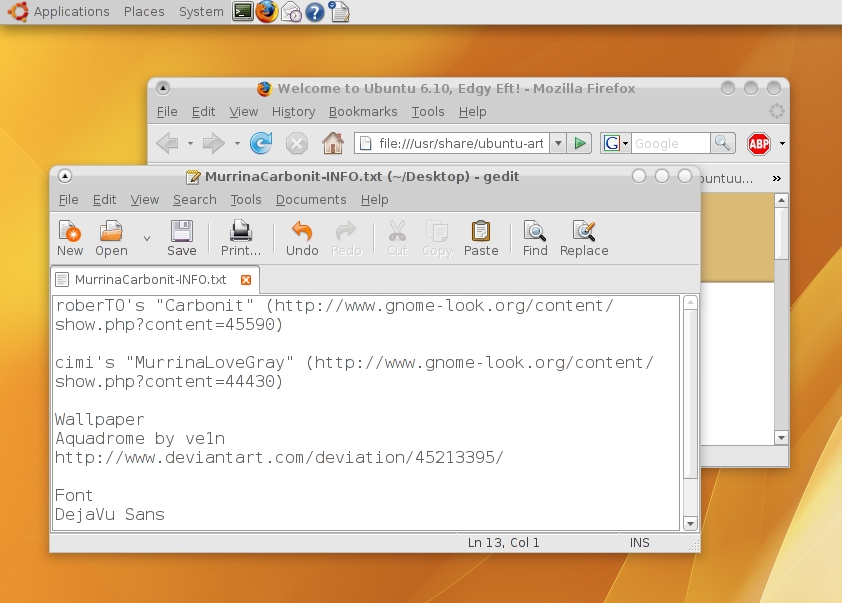Open the text editor launcher in panel
Image resolution: width=842 pixels, height=603 pixels.
pyautogui.click(x=339, y=12)
